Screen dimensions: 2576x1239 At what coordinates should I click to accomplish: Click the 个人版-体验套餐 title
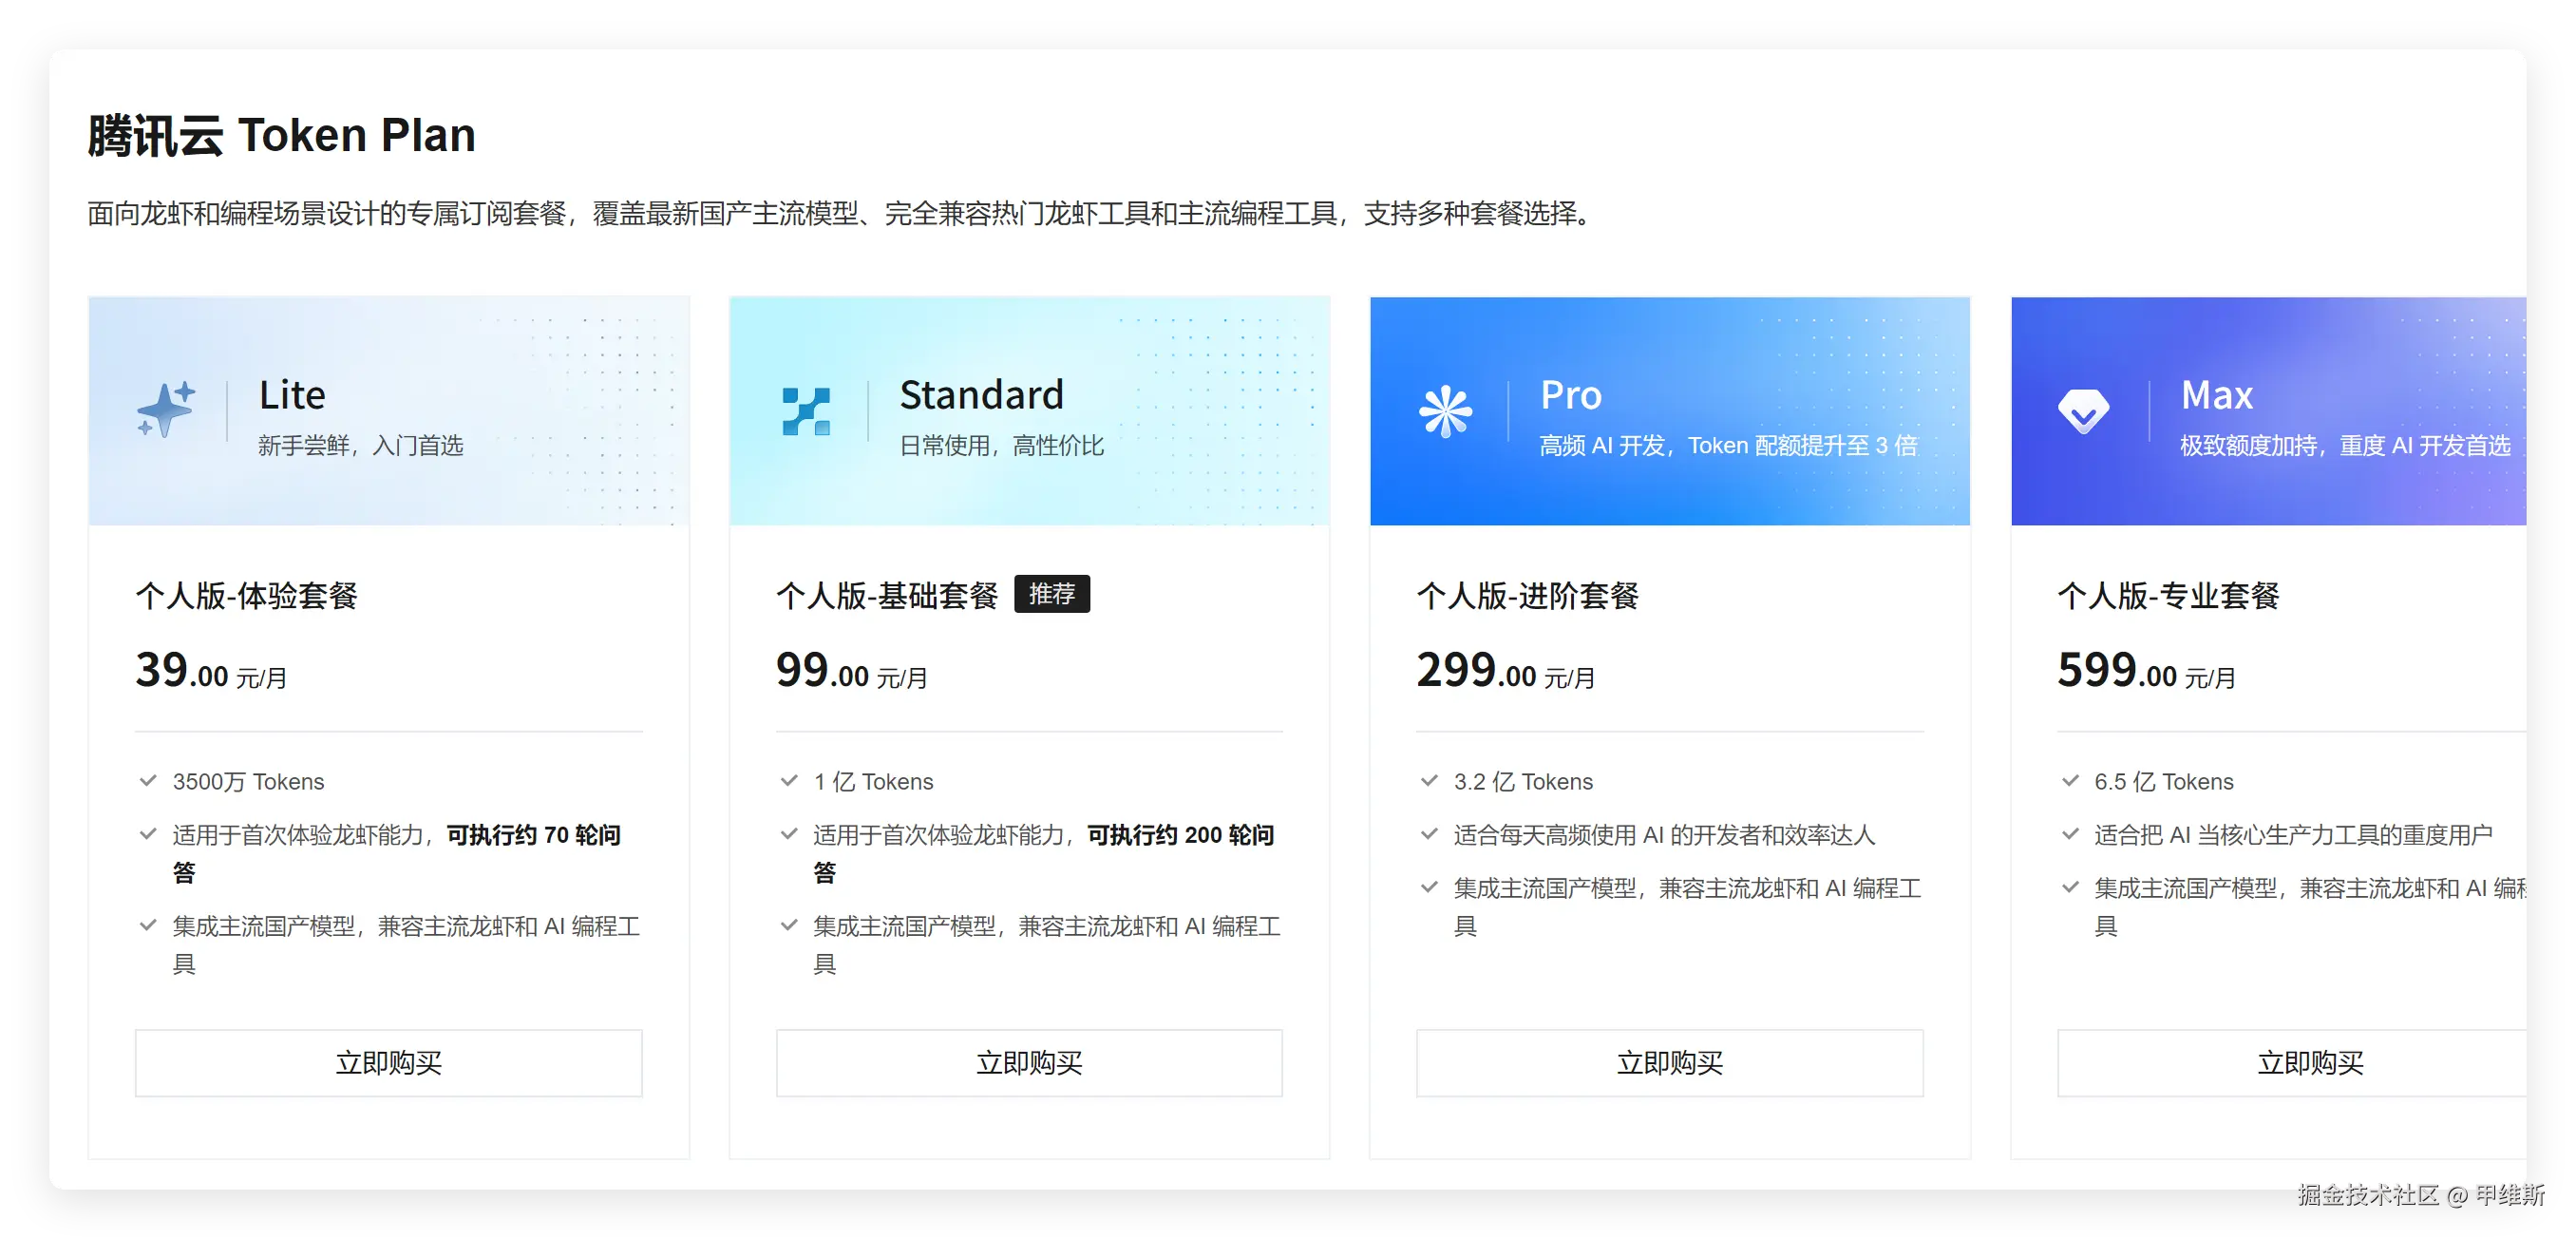(x=247, y=596)
